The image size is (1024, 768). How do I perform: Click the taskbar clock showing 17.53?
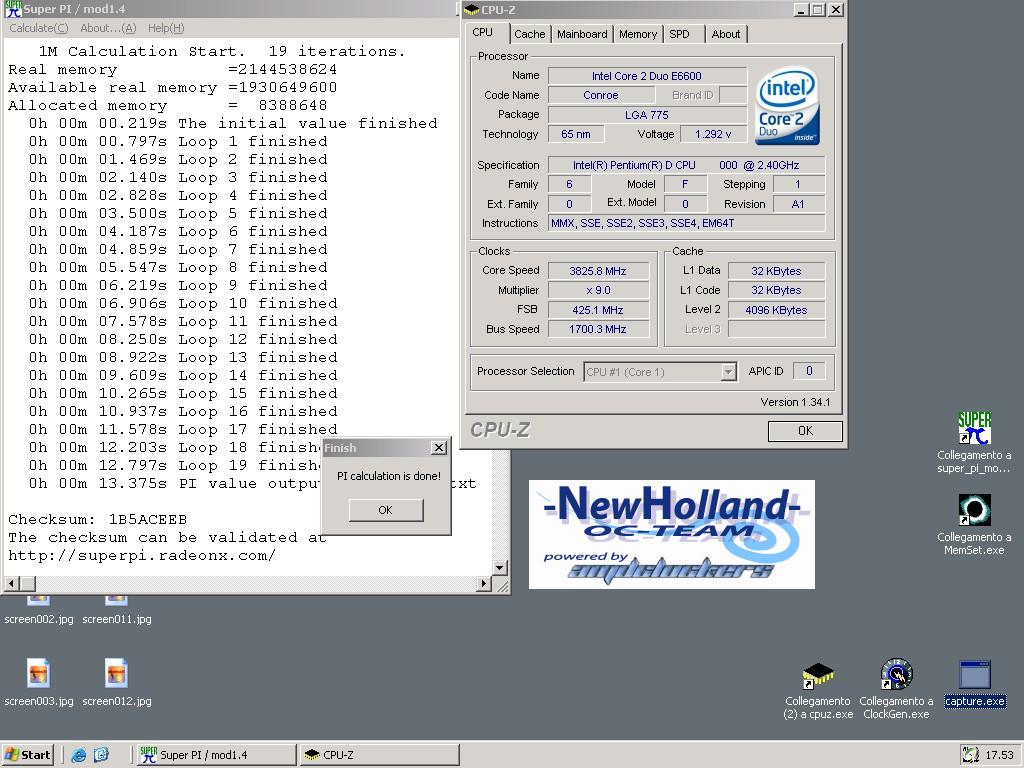(999, 755)
